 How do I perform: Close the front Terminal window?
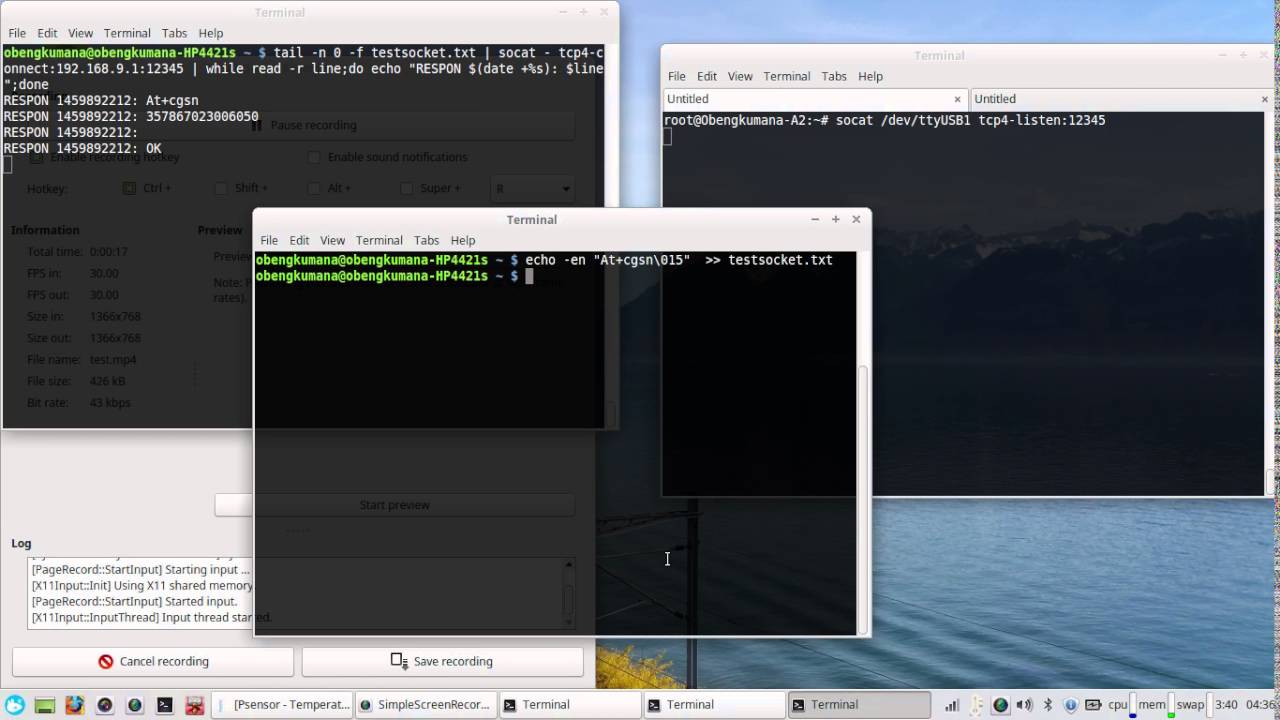click(856, 219)
